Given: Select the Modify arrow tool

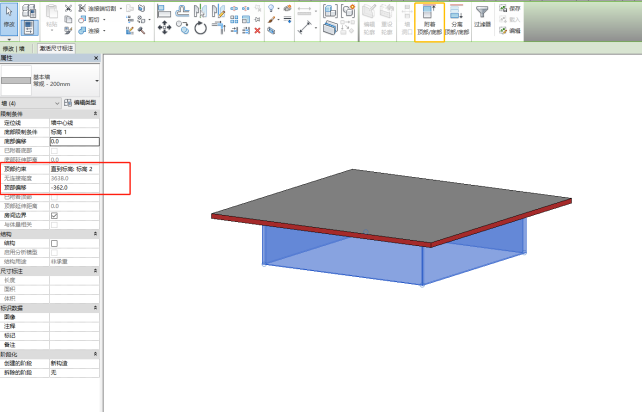Looking at the screenshot, I should point(9,20).
